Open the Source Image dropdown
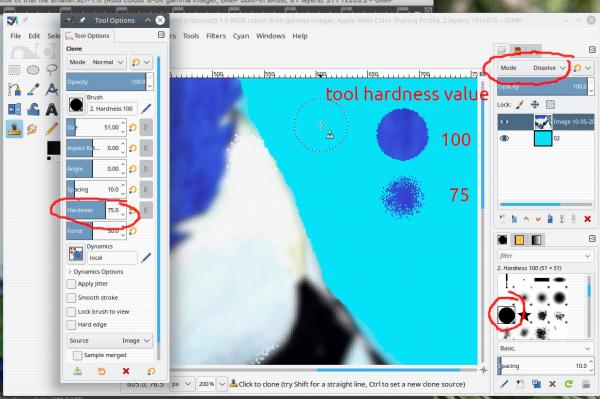This screenshot has width=600, height=399. click(x=109, y=340)
